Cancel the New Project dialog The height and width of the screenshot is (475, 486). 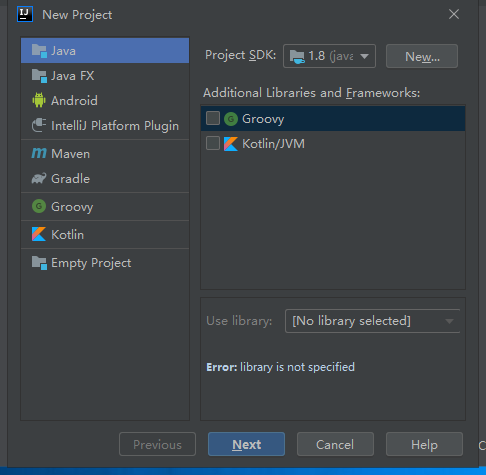point(335,444)
